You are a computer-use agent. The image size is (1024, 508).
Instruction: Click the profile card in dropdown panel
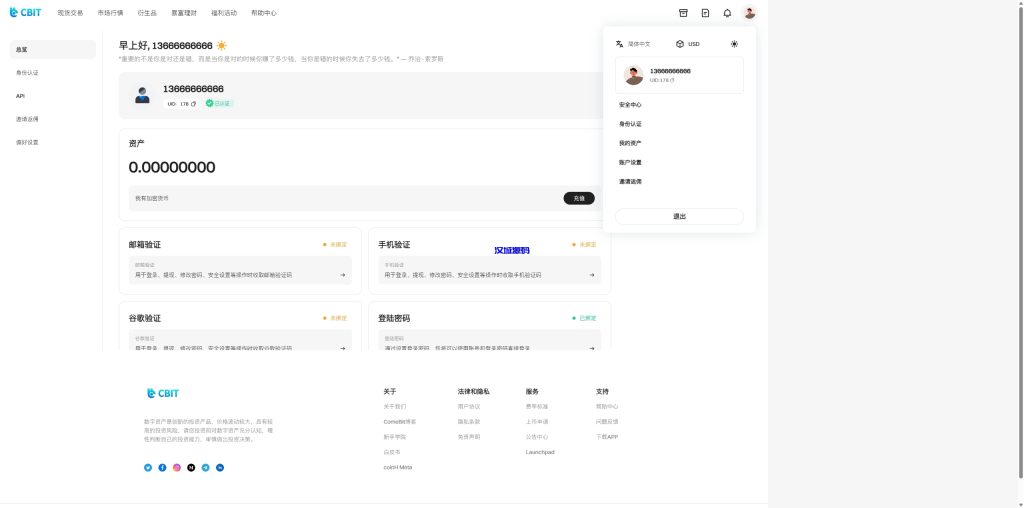[x=679, y=75]
